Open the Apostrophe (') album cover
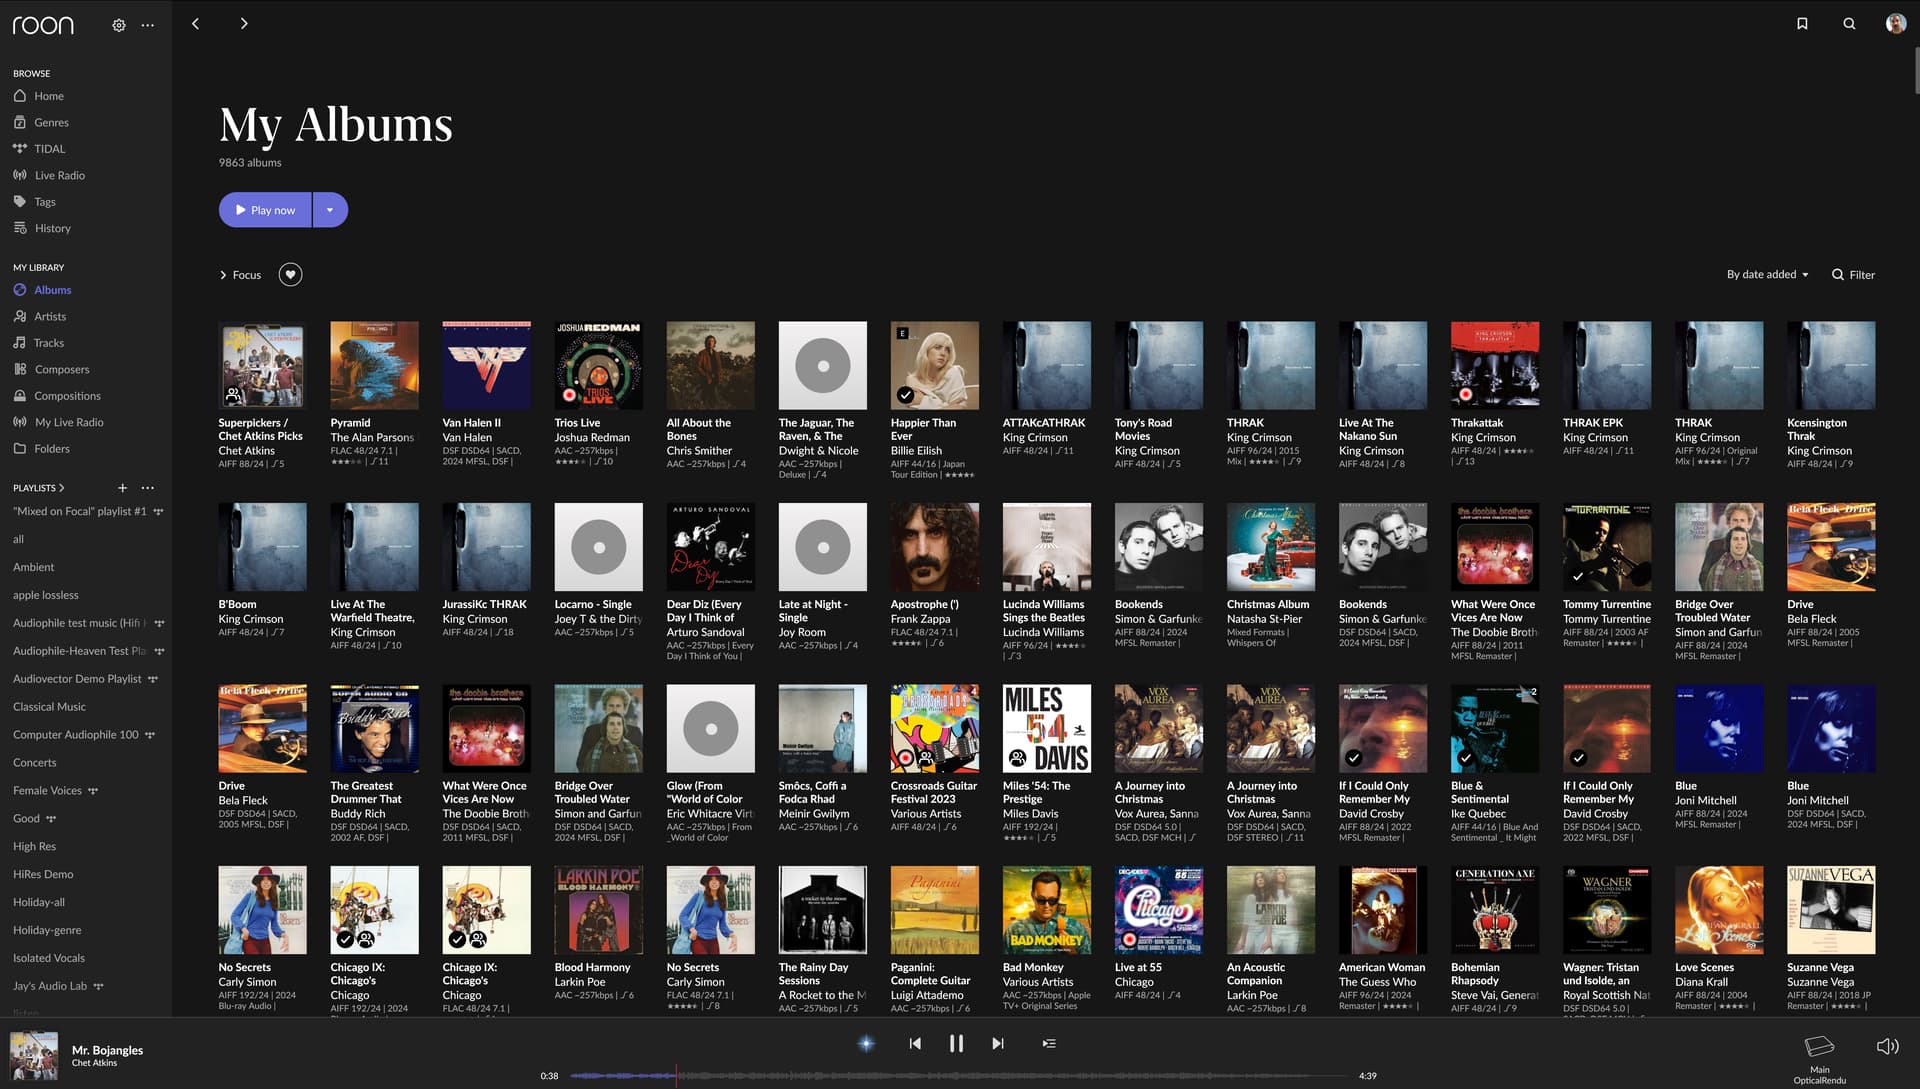 pos(934,547)
